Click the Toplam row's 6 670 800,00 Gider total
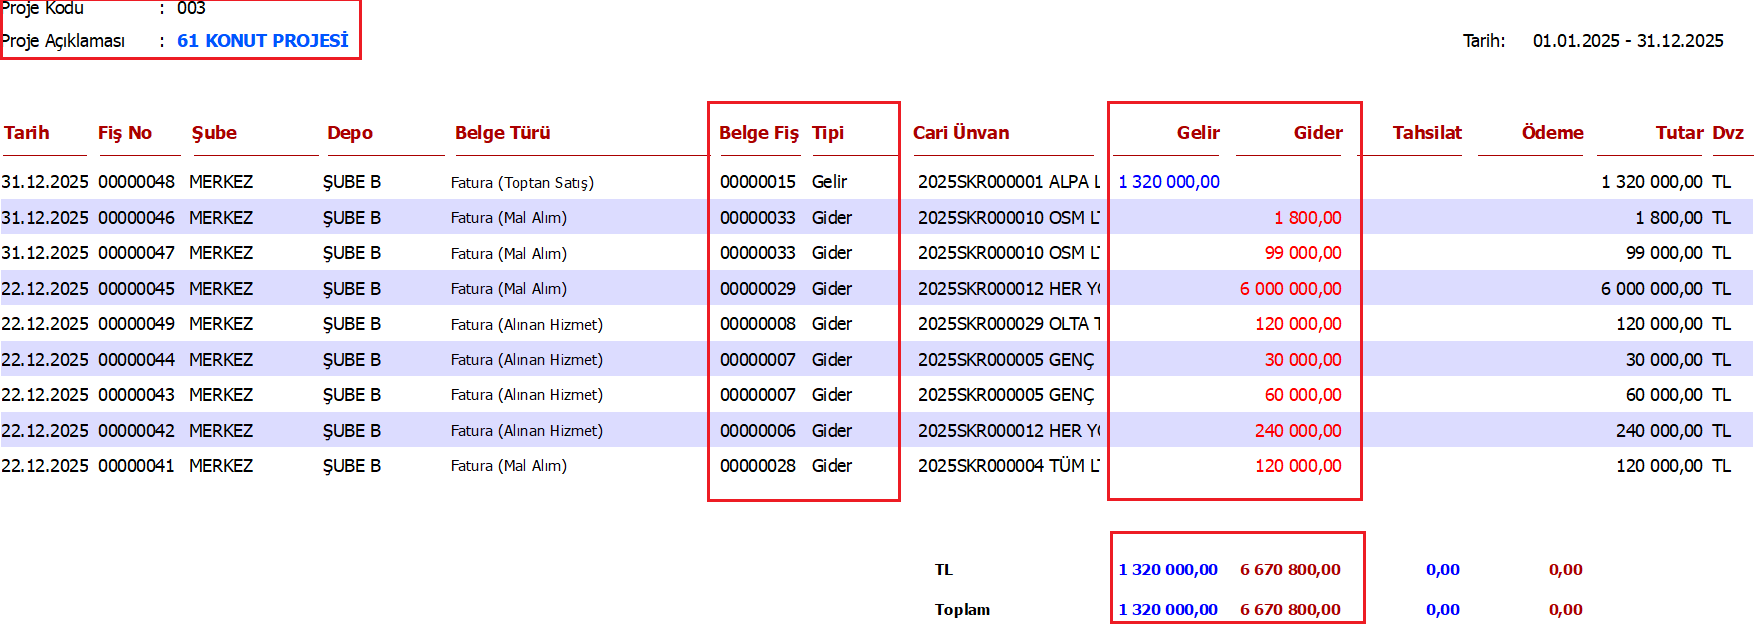Screen dimensions: 1756x624 point(1290,609)
